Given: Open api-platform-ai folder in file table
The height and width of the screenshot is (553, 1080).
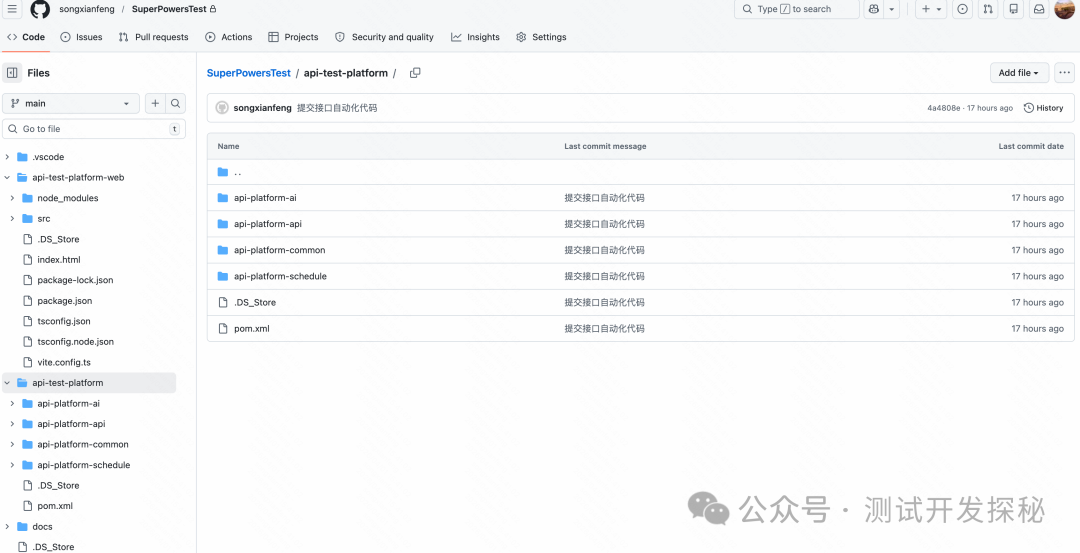Looking at the screenshot, I should click(x=265, y=198).
